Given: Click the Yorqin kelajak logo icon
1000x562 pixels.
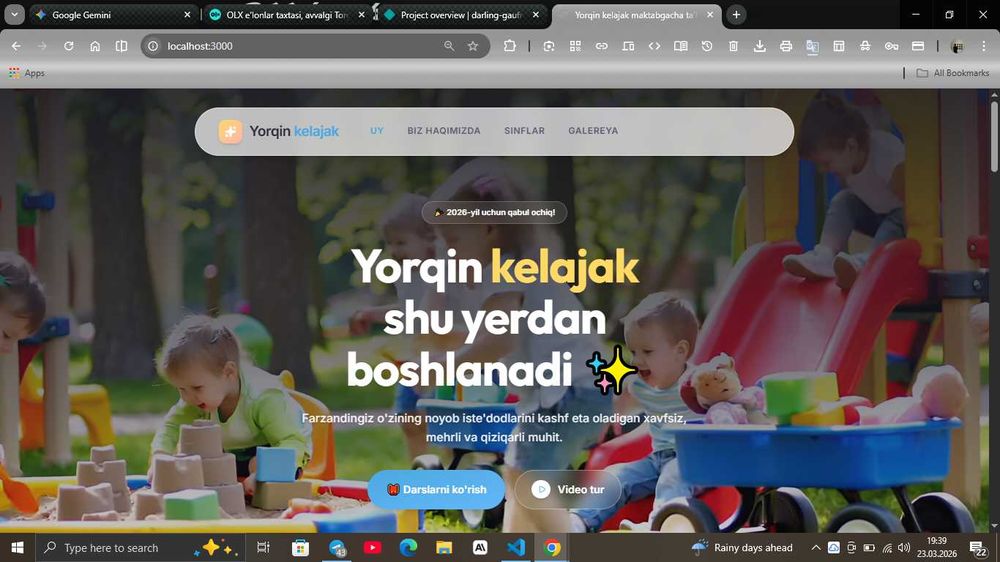Looking at the screenshot, I should point(230,131).
